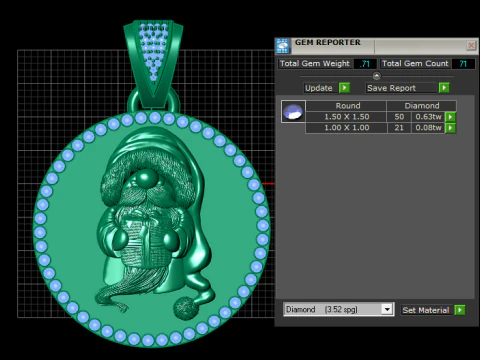Select the pendant bail with pave gems
The image size is (480, 360).
click(153, 63)
